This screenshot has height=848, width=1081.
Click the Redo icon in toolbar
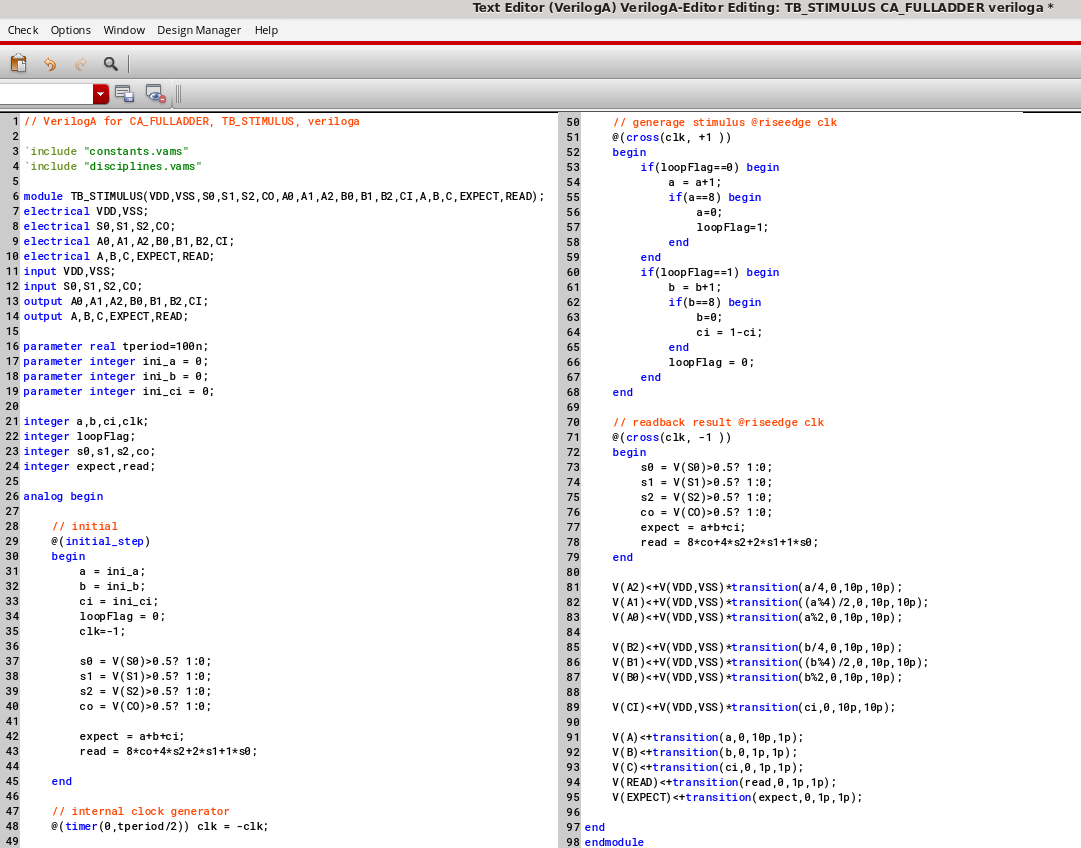pyautogui.click(x=79, y=63)
